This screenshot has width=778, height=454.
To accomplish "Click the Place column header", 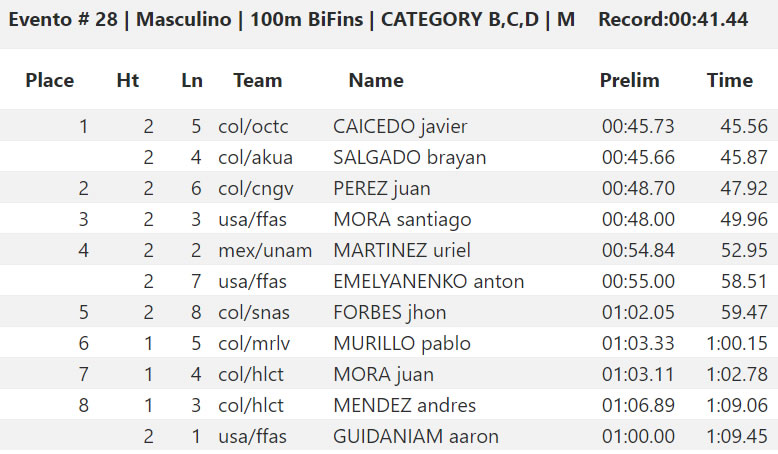I will pos(50,80).
